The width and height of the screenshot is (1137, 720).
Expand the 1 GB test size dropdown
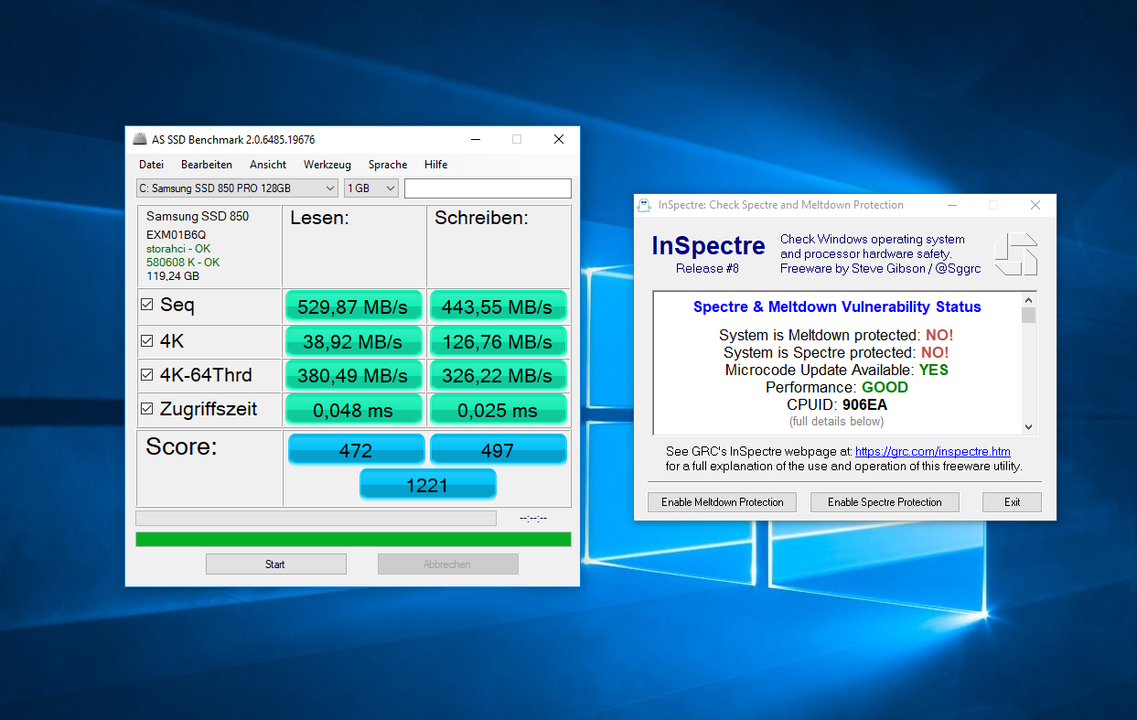(371, 189)
